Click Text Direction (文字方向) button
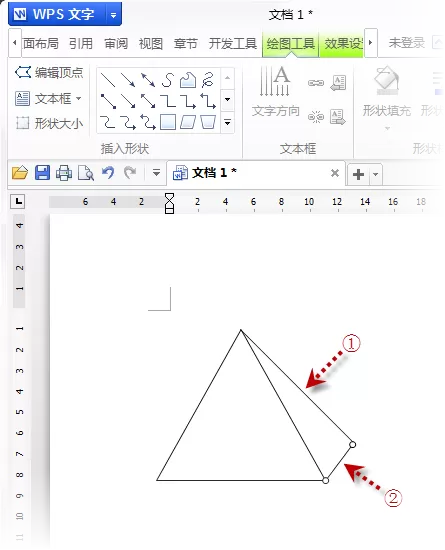Screen dimensions: 445x550 pyautogui.click(x=276, y=91)
